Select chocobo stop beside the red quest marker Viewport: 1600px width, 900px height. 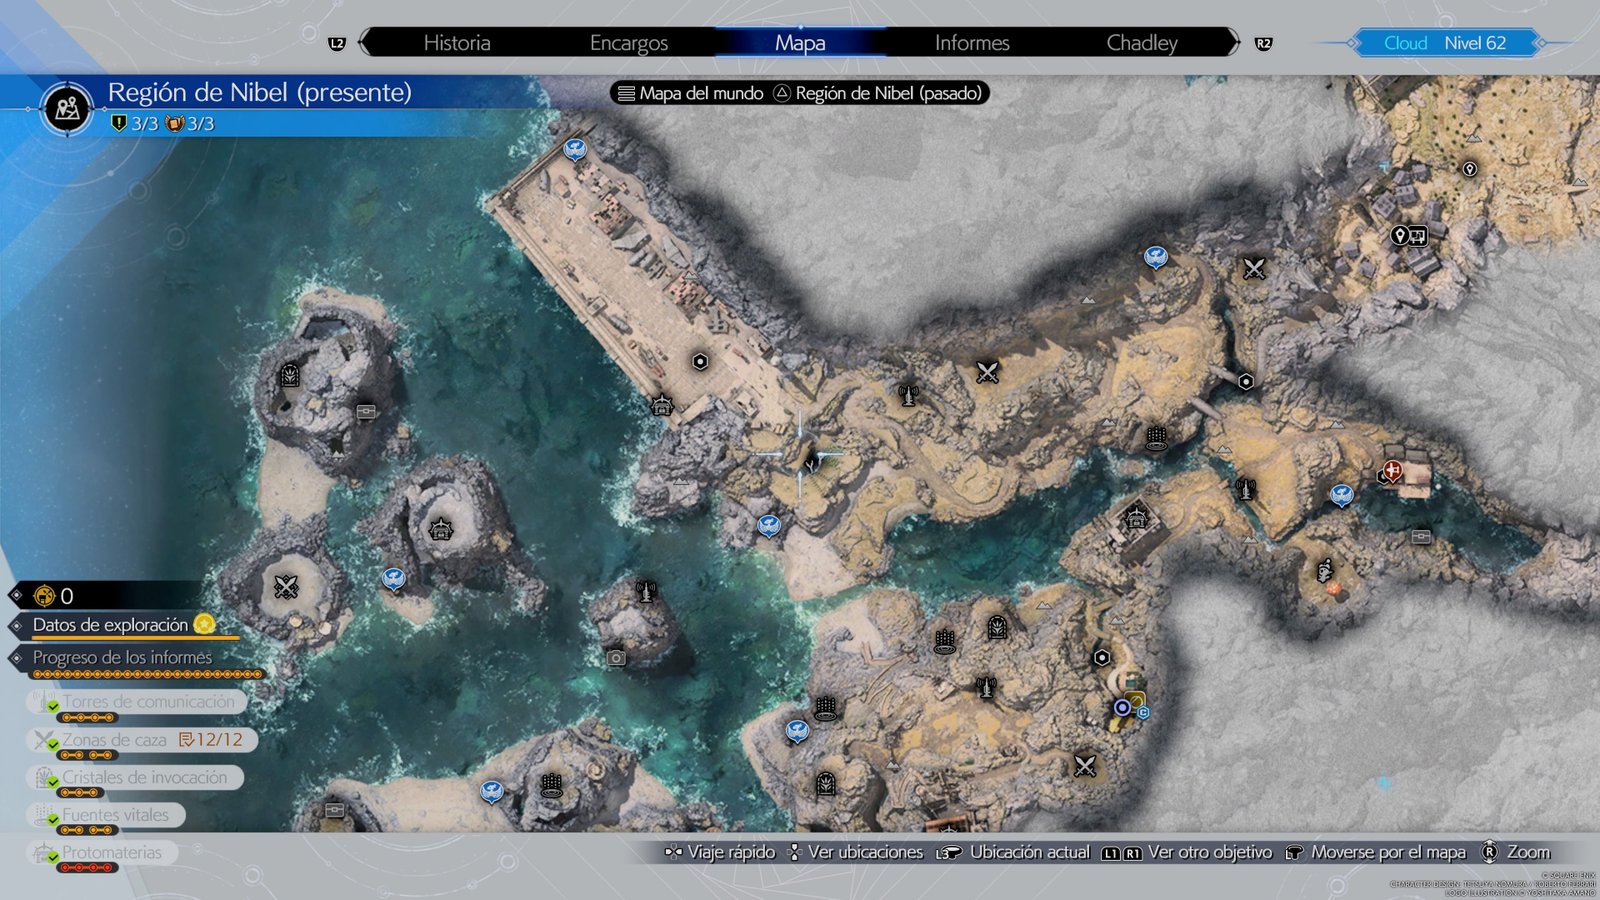1342,494
